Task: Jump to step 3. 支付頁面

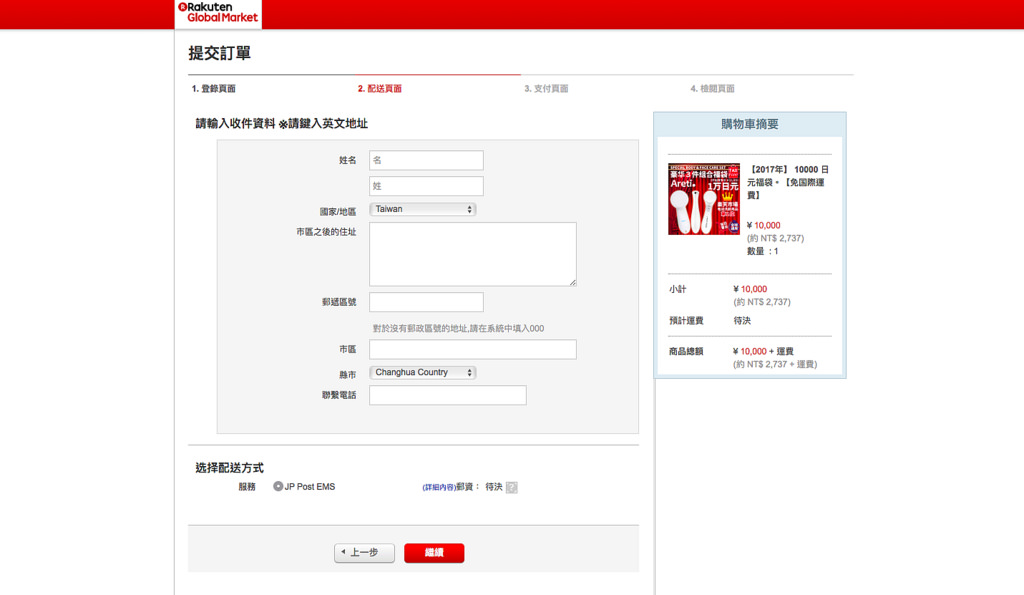Action: [x=546, y=89]
